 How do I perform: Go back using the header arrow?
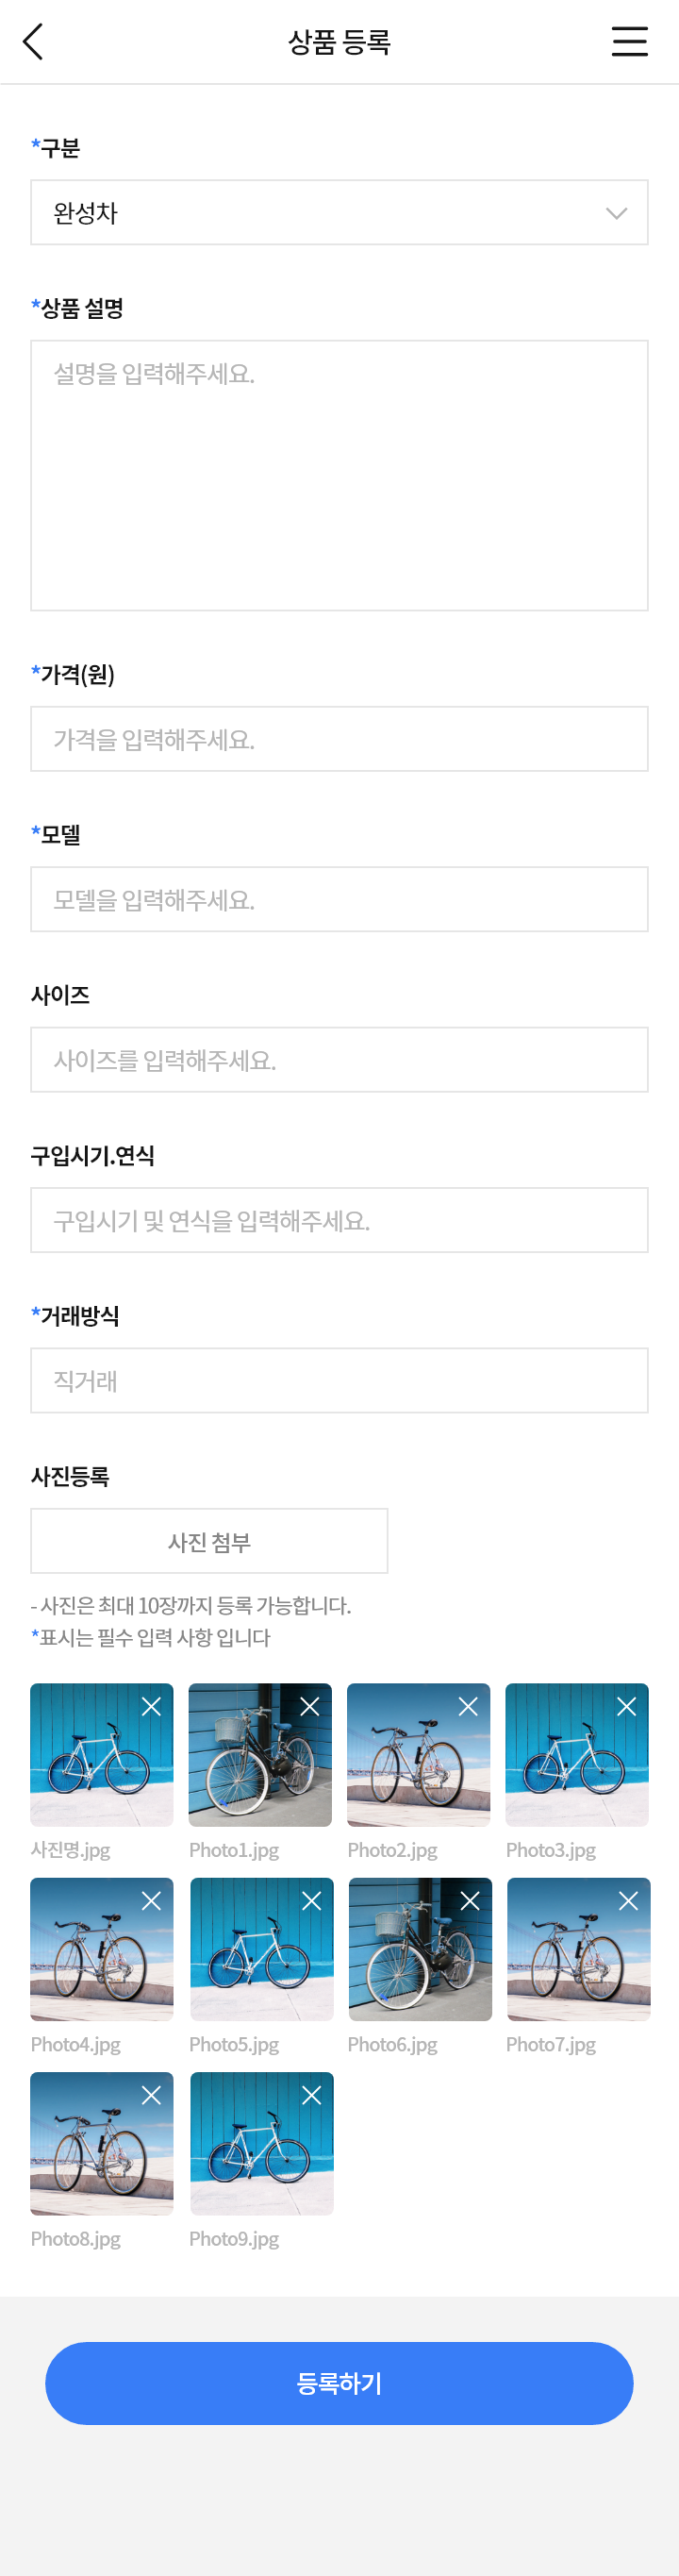click(33, 42)
